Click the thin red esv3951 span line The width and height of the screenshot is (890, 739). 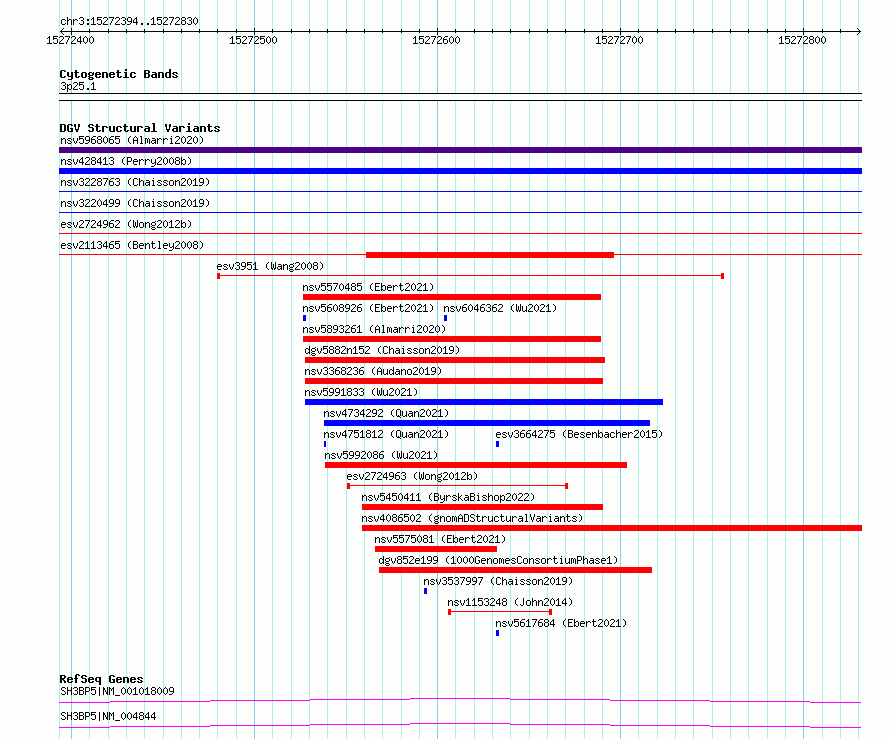[x=471, y=276]
